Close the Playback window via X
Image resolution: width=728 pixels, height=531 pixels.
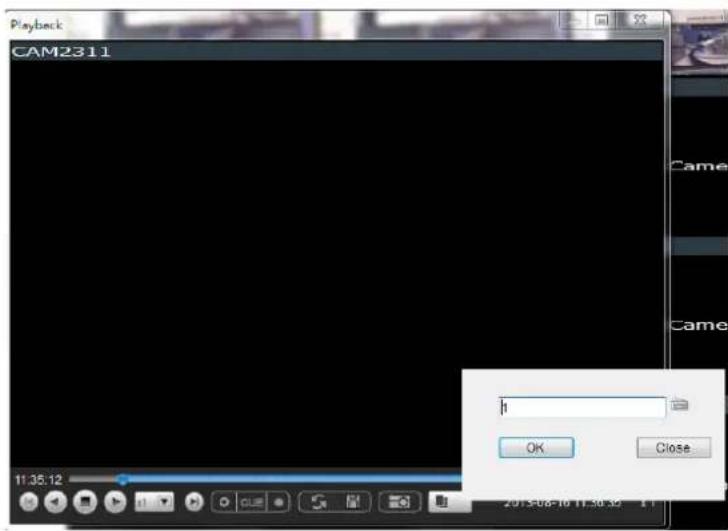click(640, 20)
